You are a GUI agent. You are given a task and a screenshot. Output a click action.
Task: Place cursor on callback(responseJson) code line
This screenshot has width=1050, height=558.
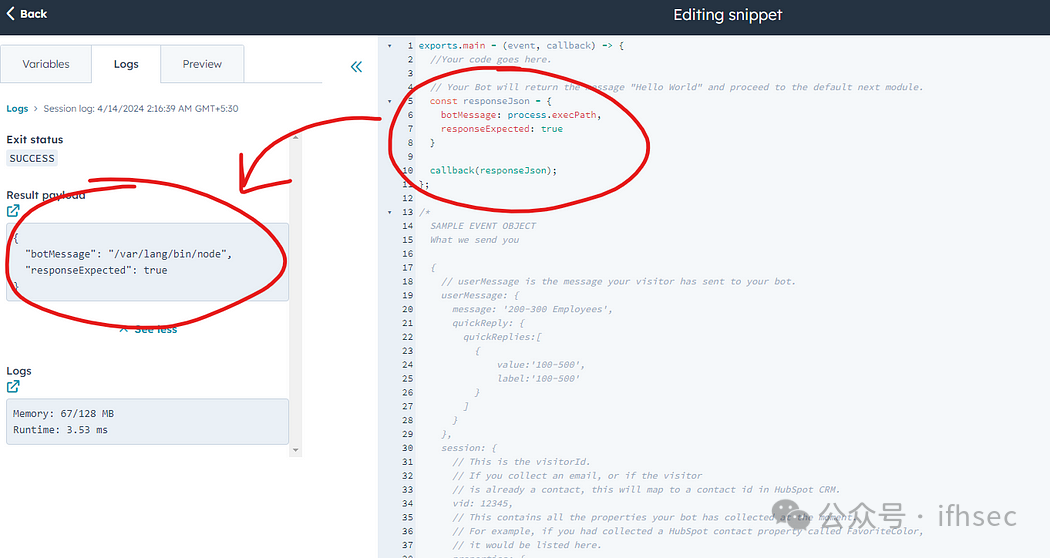tap(494, 170)
